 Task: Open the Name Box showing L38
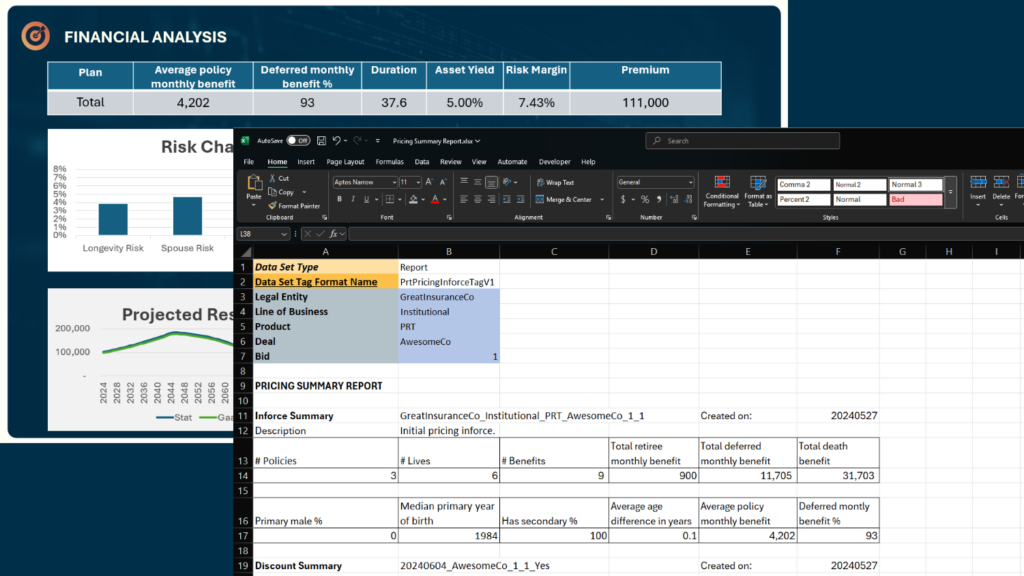coord(263,234)
